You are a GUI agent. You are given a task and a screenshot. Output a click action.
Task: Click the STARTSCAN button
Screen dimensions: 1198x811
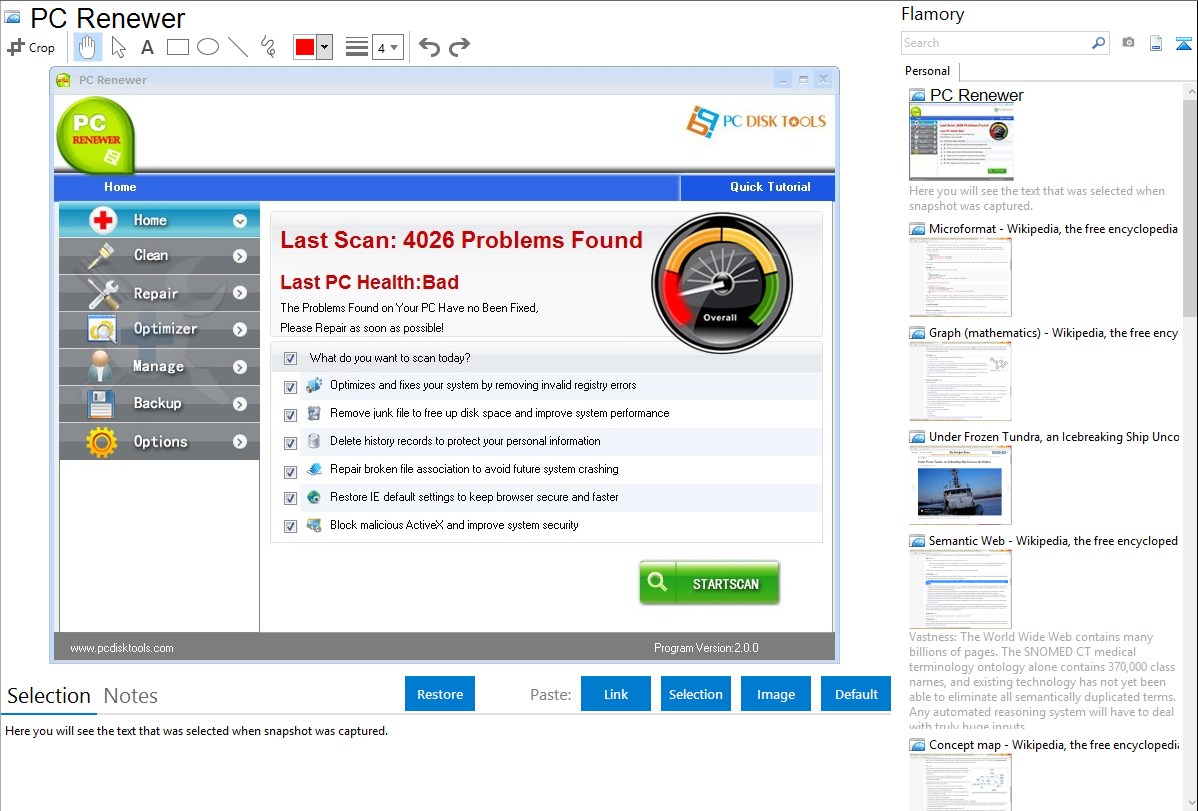tap(709, 583)
